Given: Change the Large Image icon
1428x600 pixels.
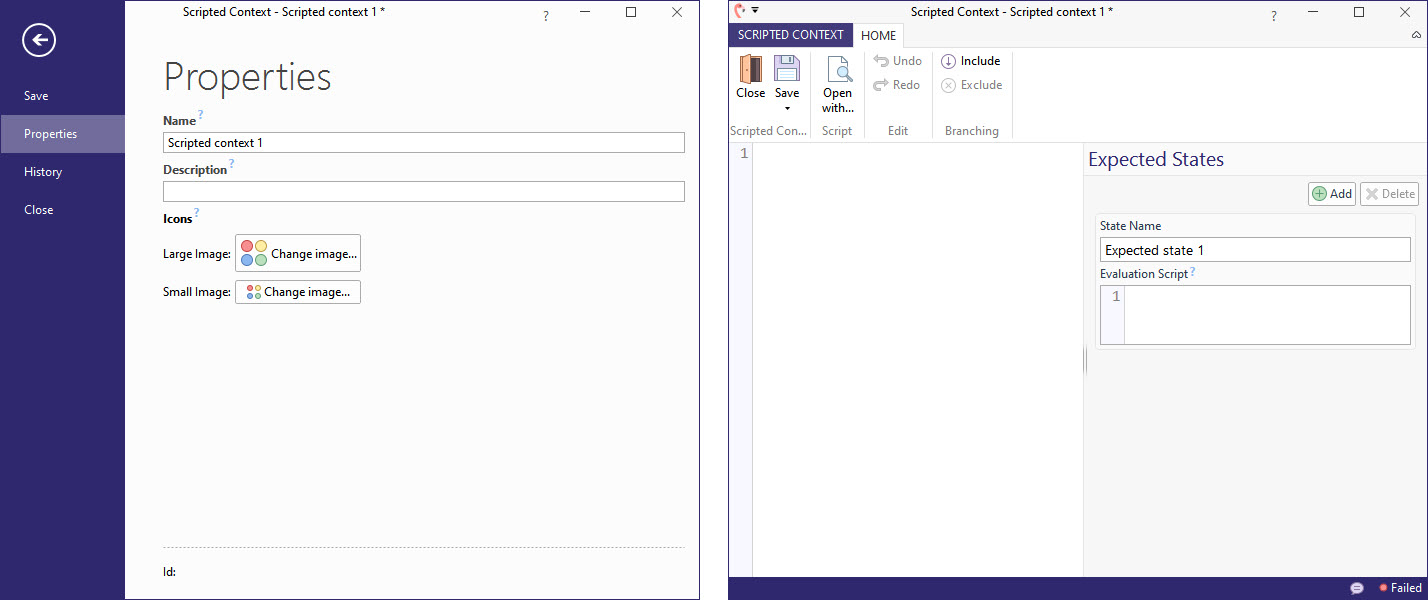Looking at the screenshot, I should click(x=297, y=253).
